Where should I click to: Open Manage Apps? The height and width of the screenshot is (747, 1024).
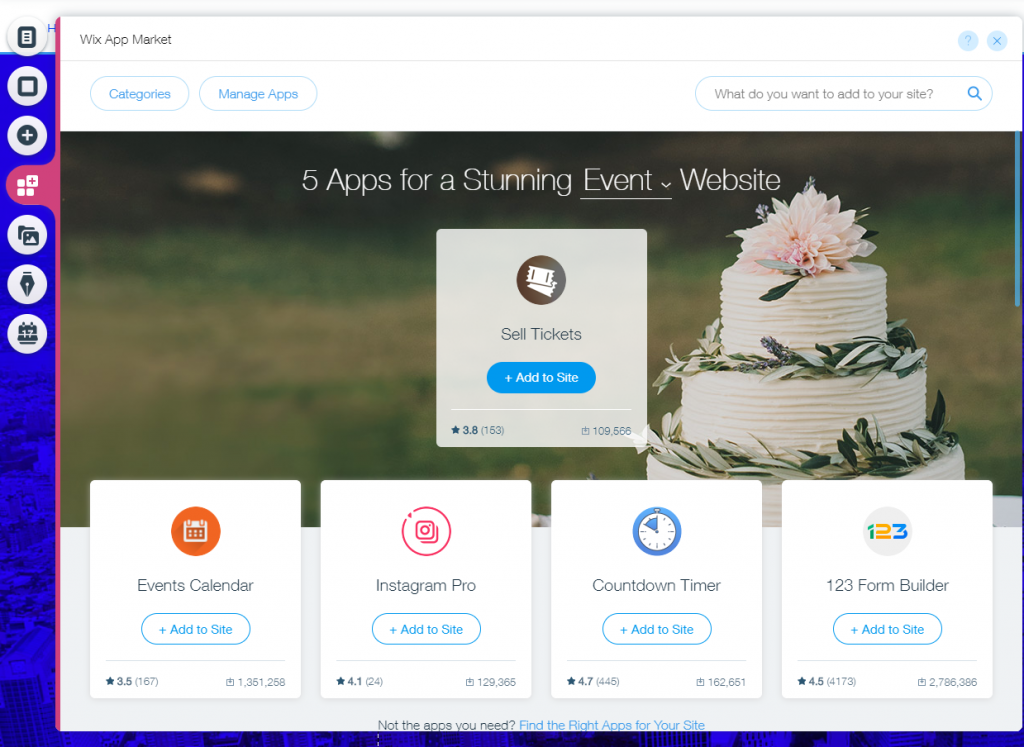258,93
